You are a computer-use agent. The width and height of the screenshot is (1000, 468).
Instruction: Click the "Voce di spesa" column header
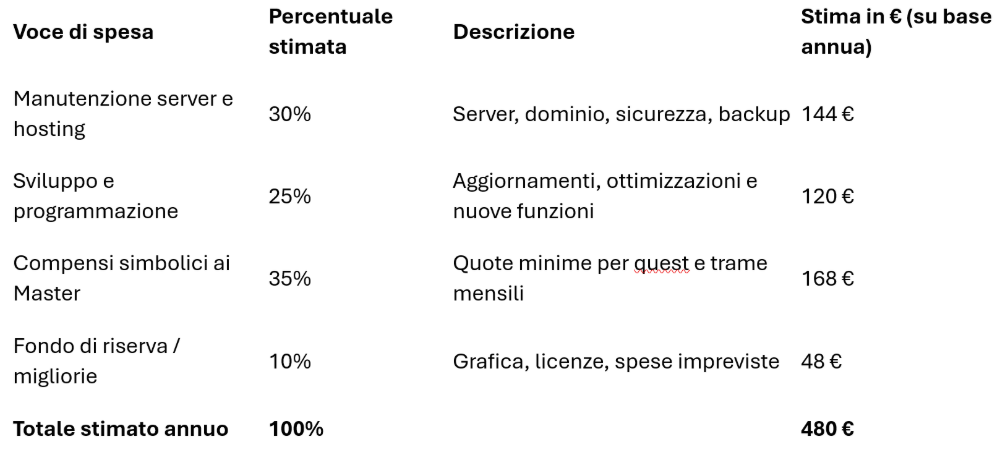pos(83,32)
